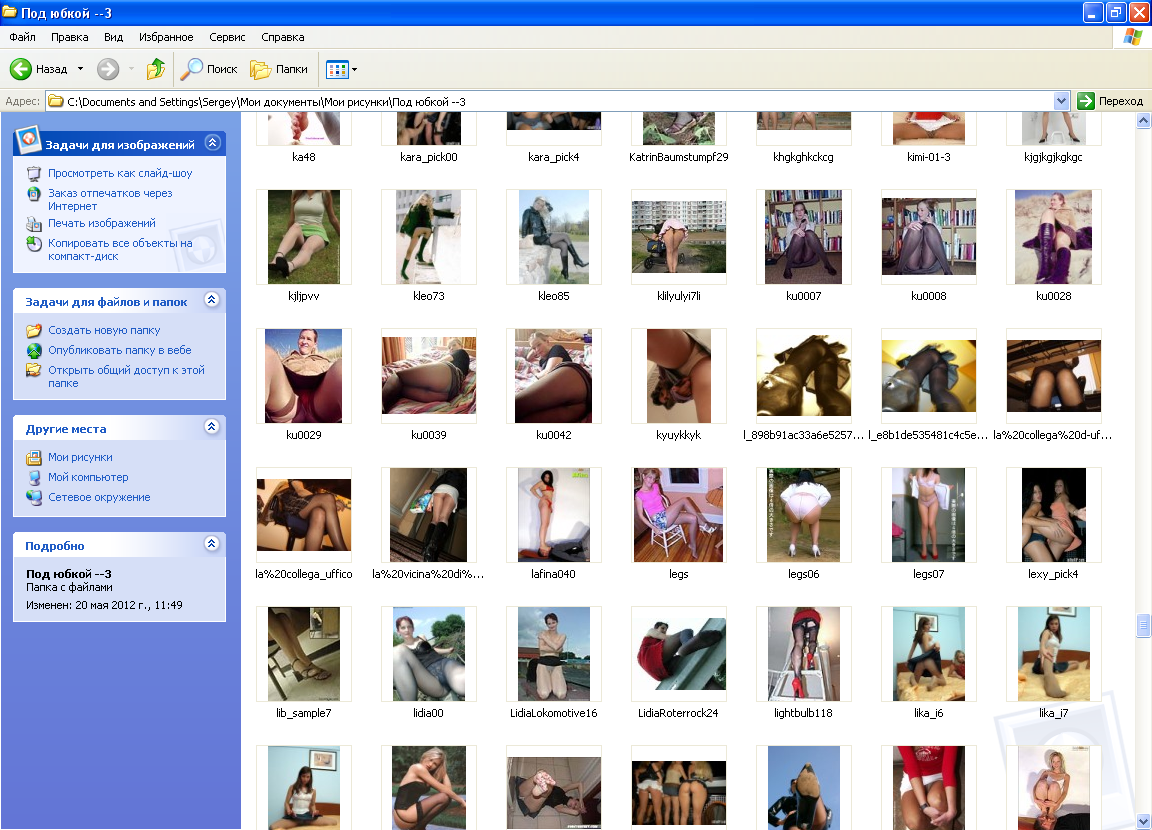
Task: Click the CD icon beside Копировать все объекты
Action: point(34,244)
